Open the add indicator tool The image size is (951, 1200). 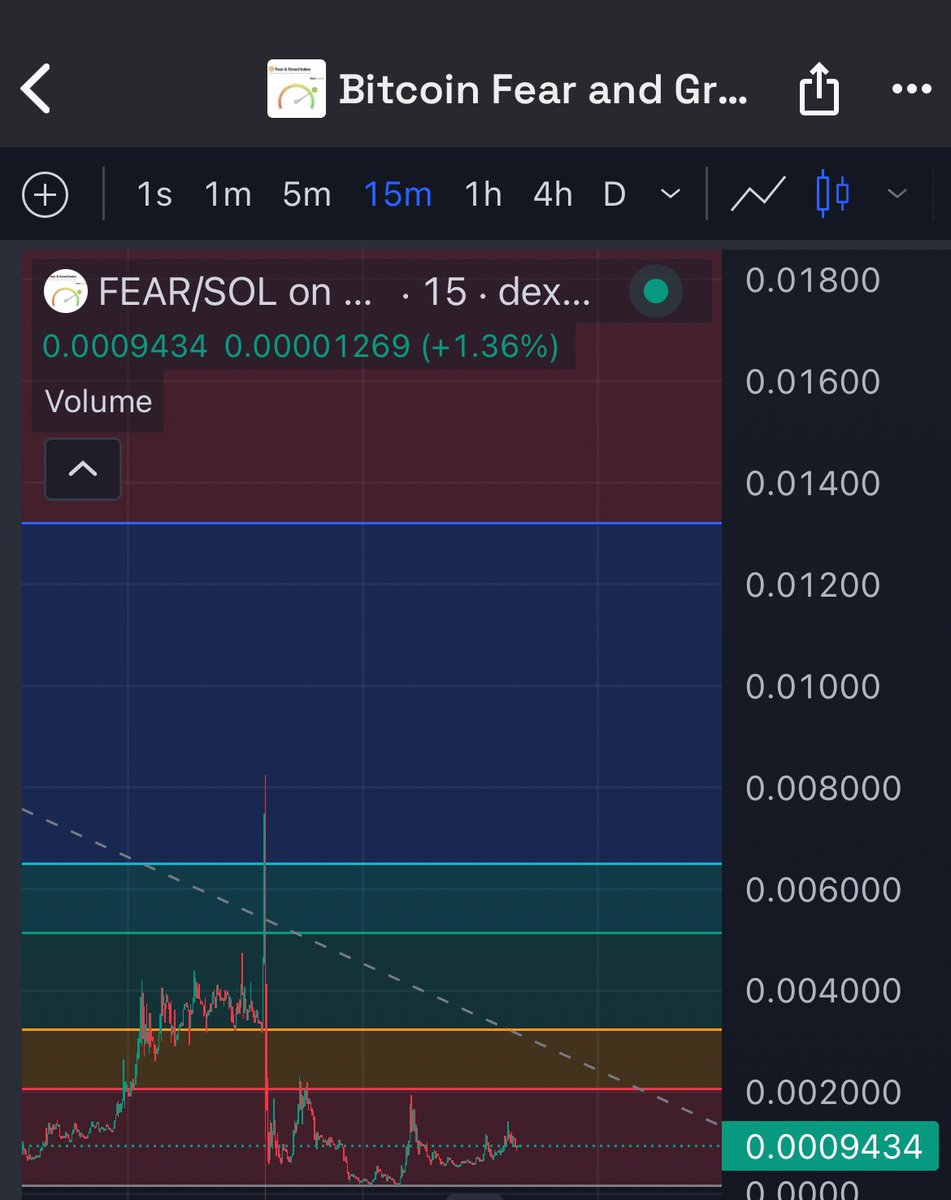pos(44,193)
